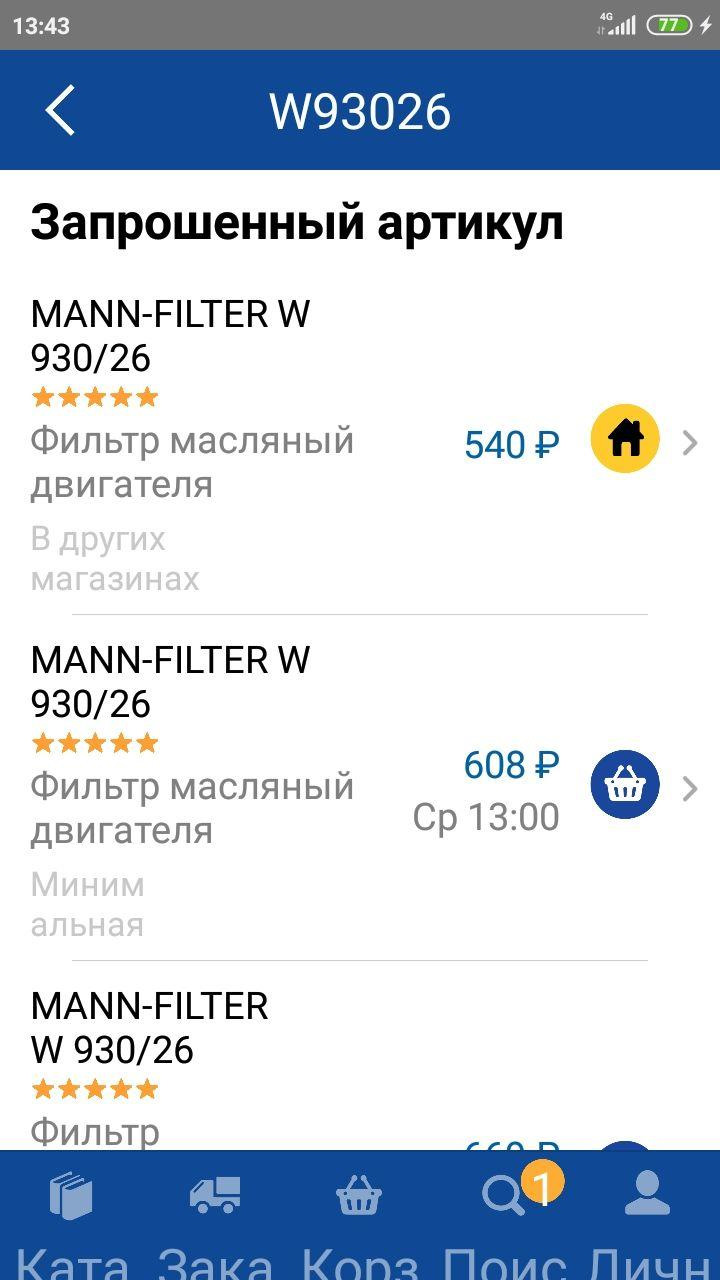
Task: Tap the orange search badge showing 1
Action: coord(542,1186)
